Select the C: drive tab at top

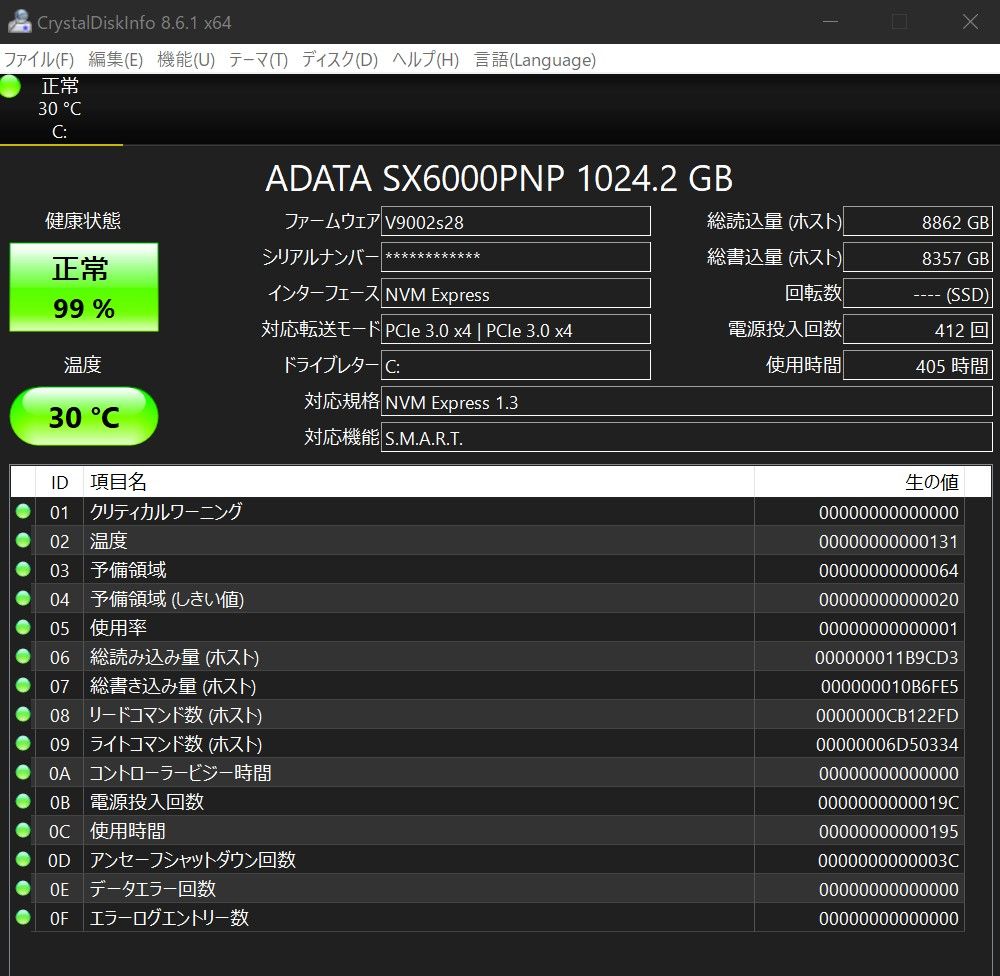pos(60,109)
